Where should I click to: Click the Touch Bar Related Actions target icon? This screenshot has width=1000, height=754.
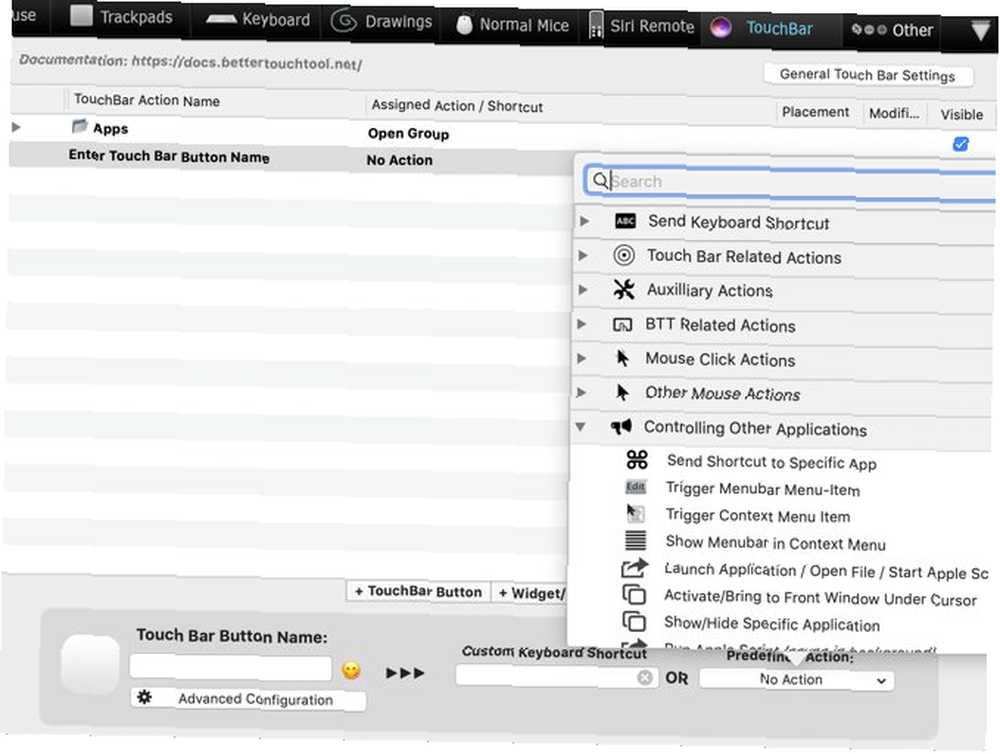tap(624, 255)
